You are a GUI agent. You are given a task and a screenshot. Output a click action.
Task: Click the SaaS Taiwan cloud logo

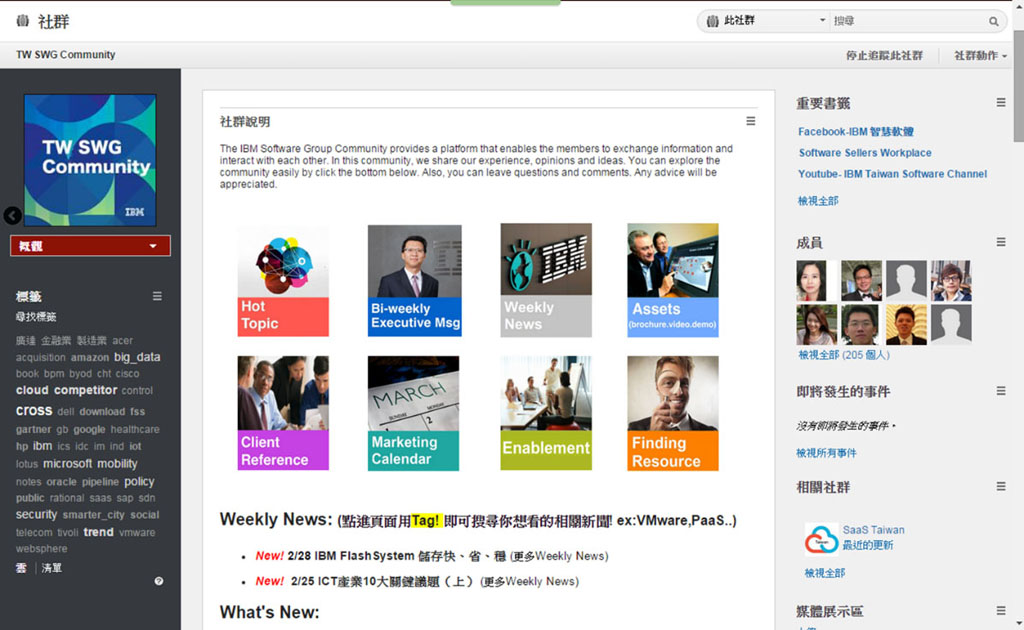pos(821,539)
